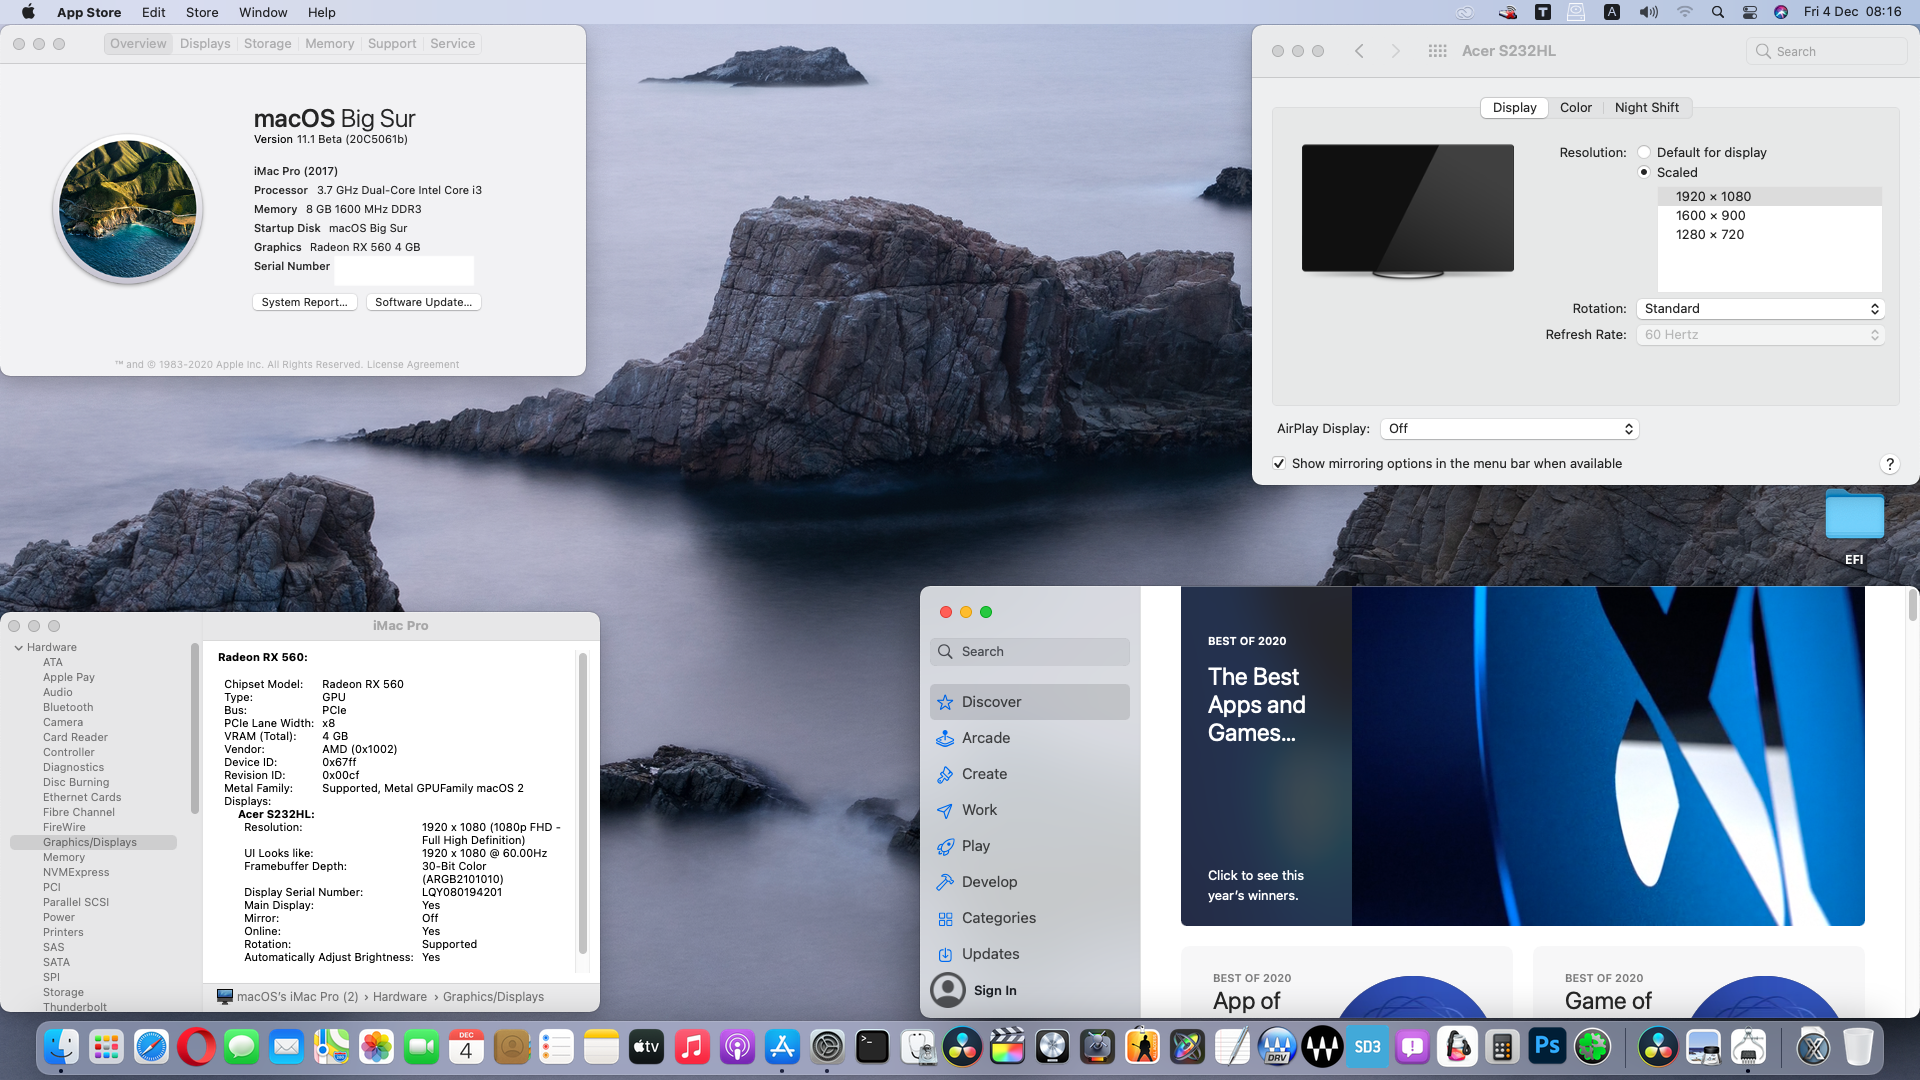Open Calculator from the Dock
Image resolution: width=1920 pixels, height=1080 pixels.
(1502, 1047)
